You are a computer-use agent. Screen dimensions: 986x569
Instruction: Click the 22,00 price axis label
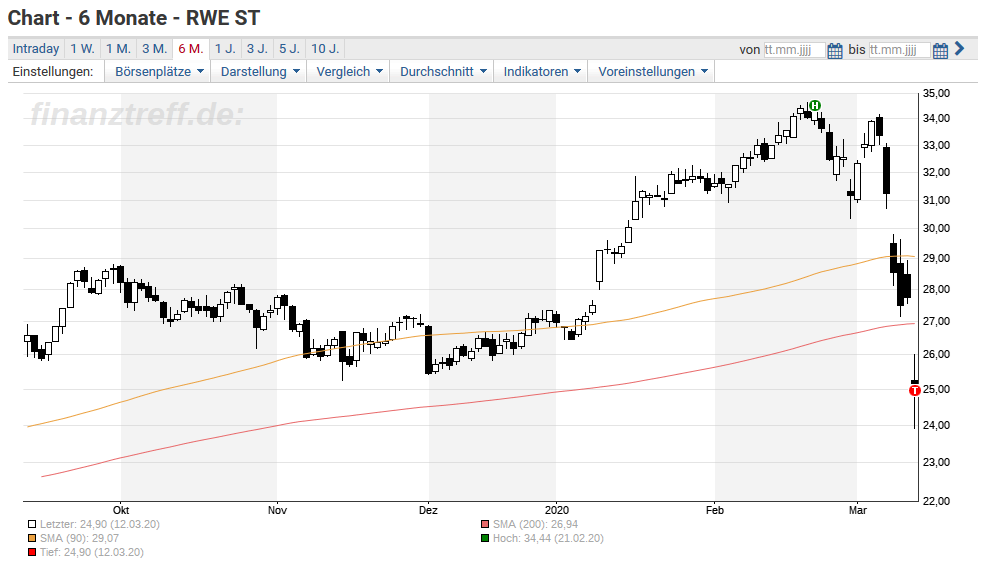coord(936,501)
